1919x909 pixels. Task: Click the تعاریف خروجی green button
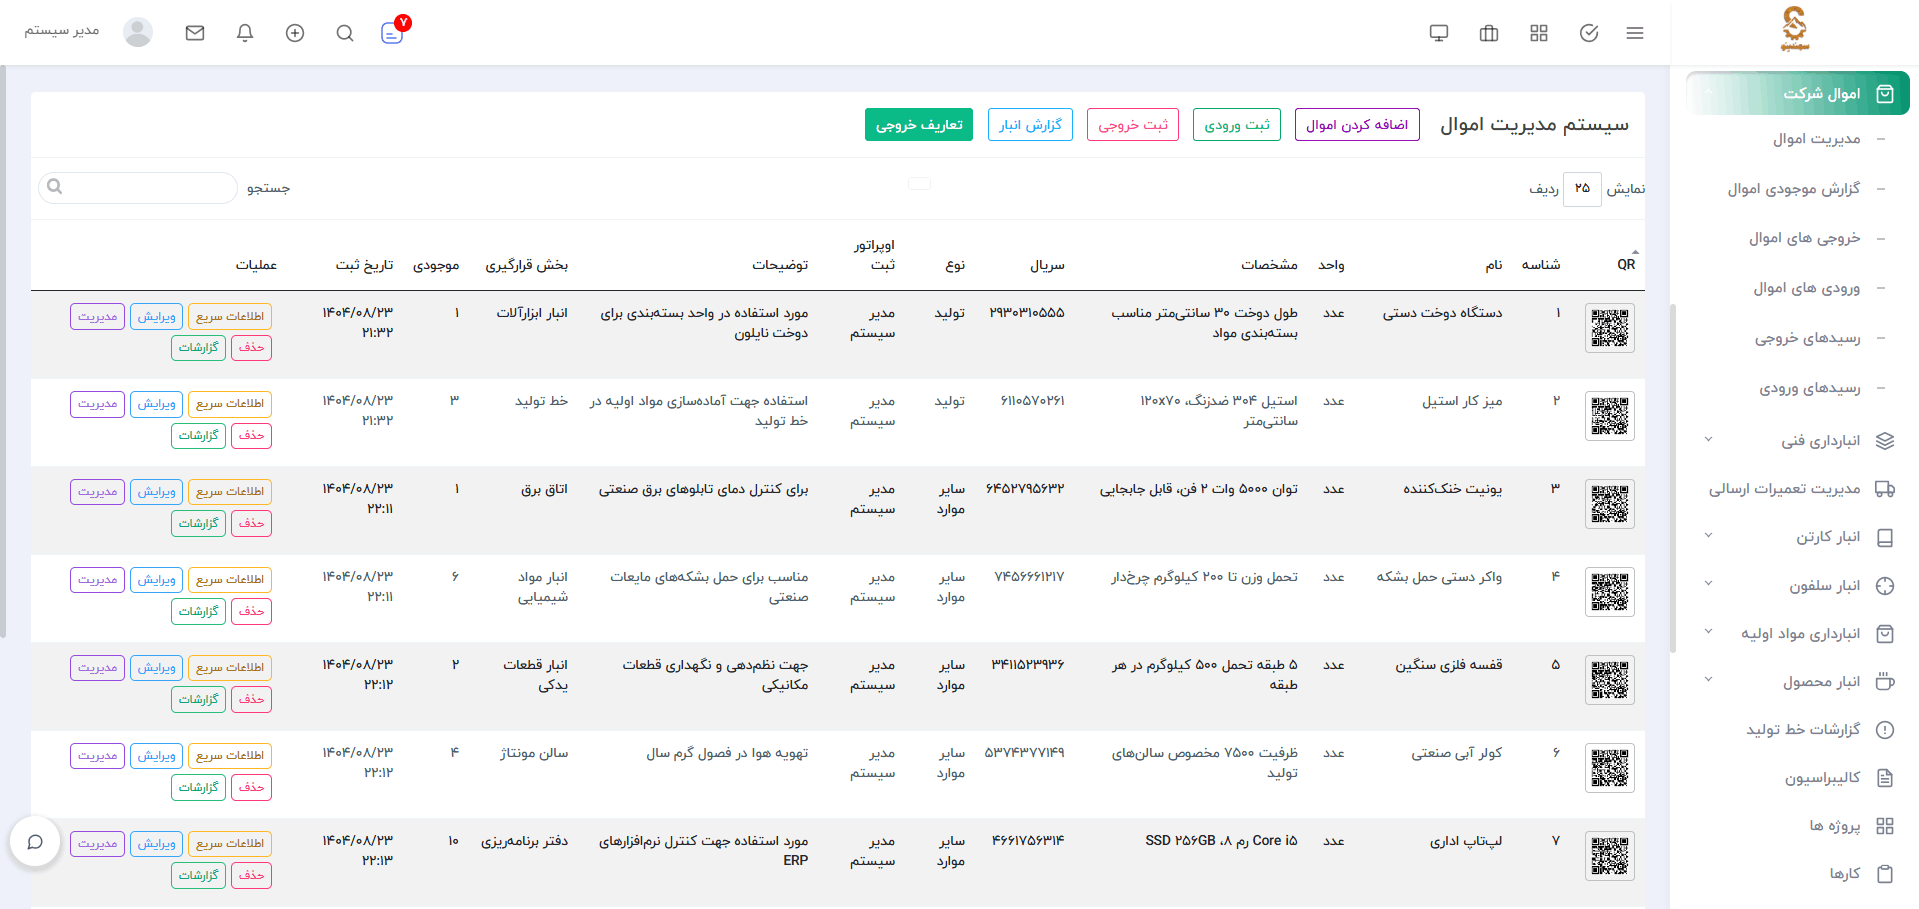919,125
